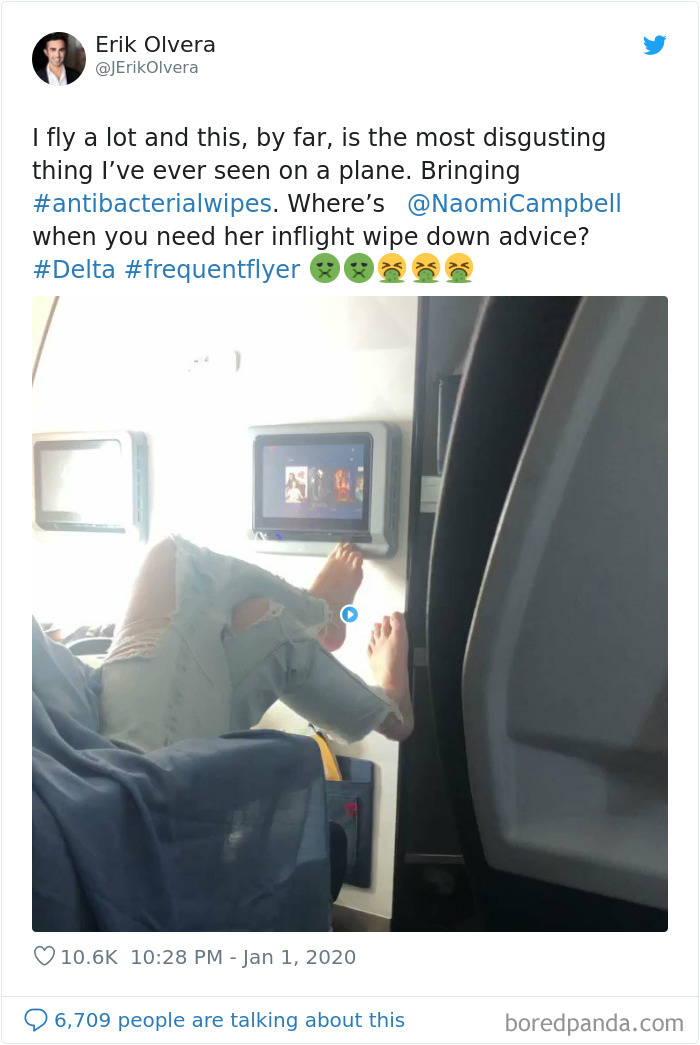Click the speech bubble reply icon
This screenshot has width=700, height=1045.
pos(35,1020)
